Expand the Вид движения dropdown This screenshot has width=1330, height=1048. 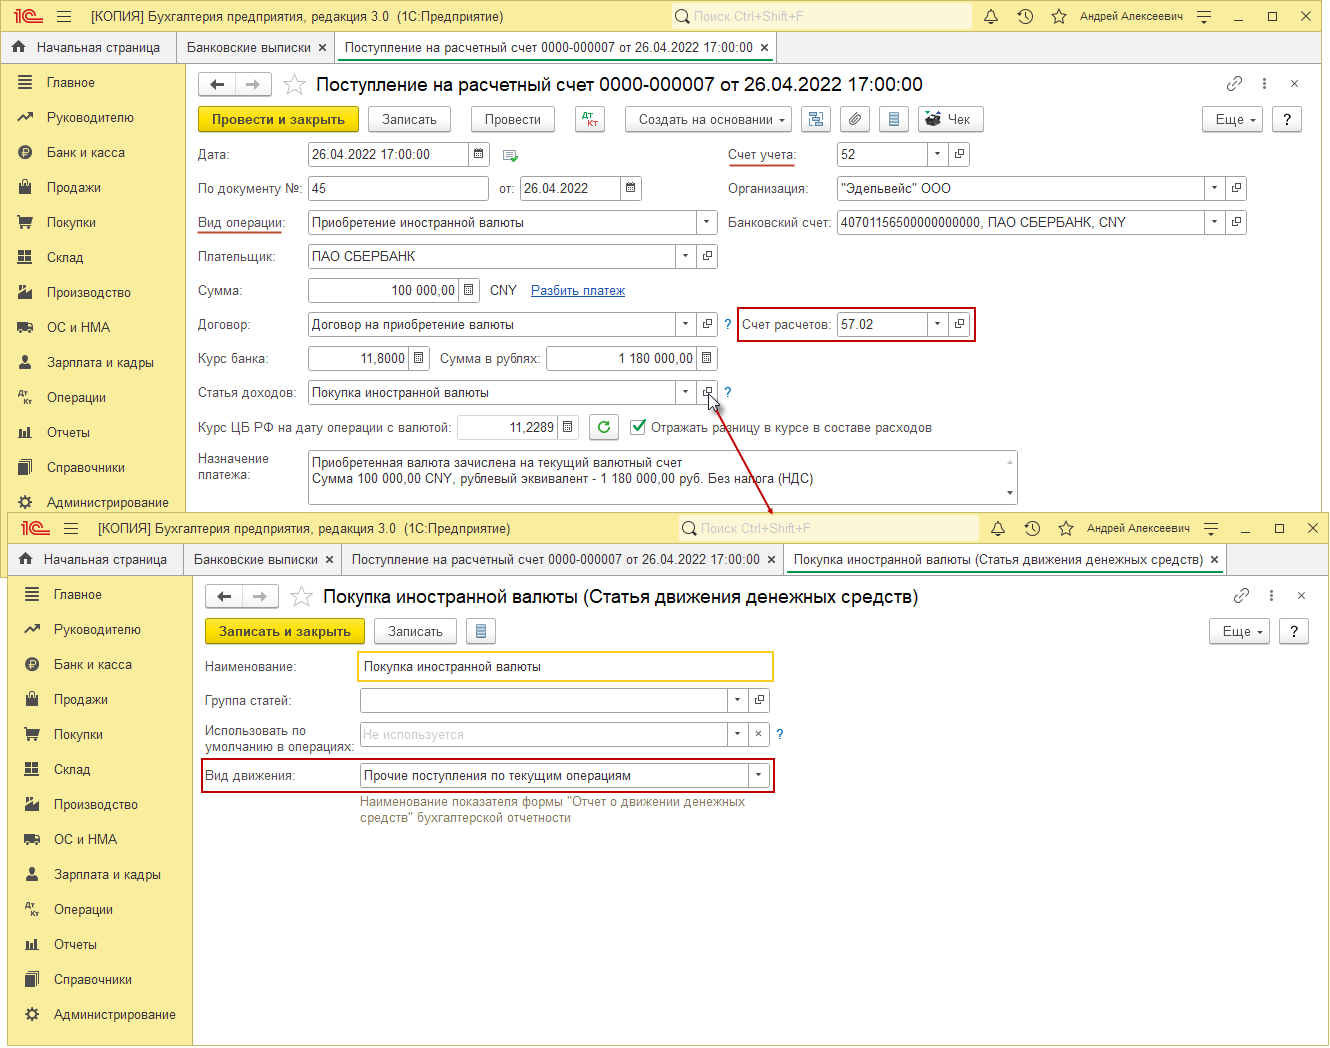[759, 775]
